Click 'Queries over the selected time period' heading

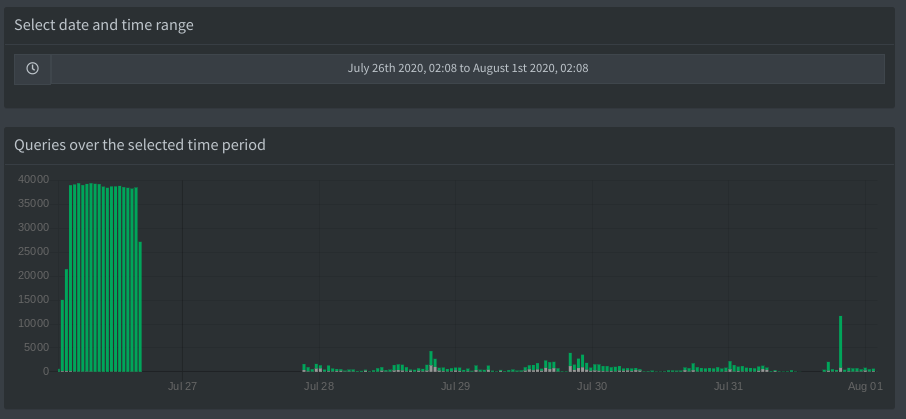pyautogui.click(x=140, y=145)
